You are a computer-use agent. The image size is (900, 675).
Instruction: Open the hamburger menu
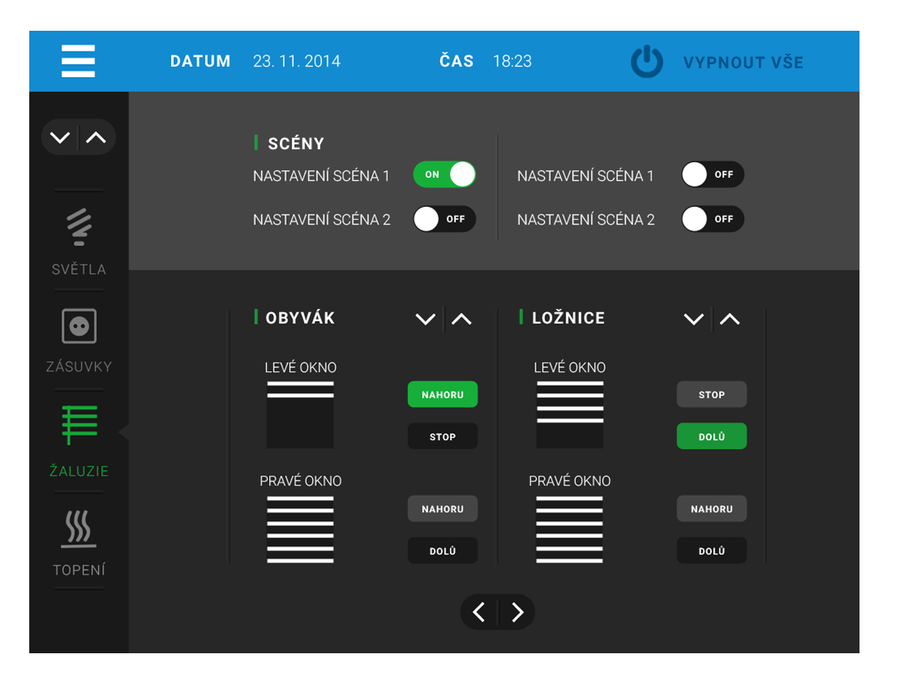point(78,61)
